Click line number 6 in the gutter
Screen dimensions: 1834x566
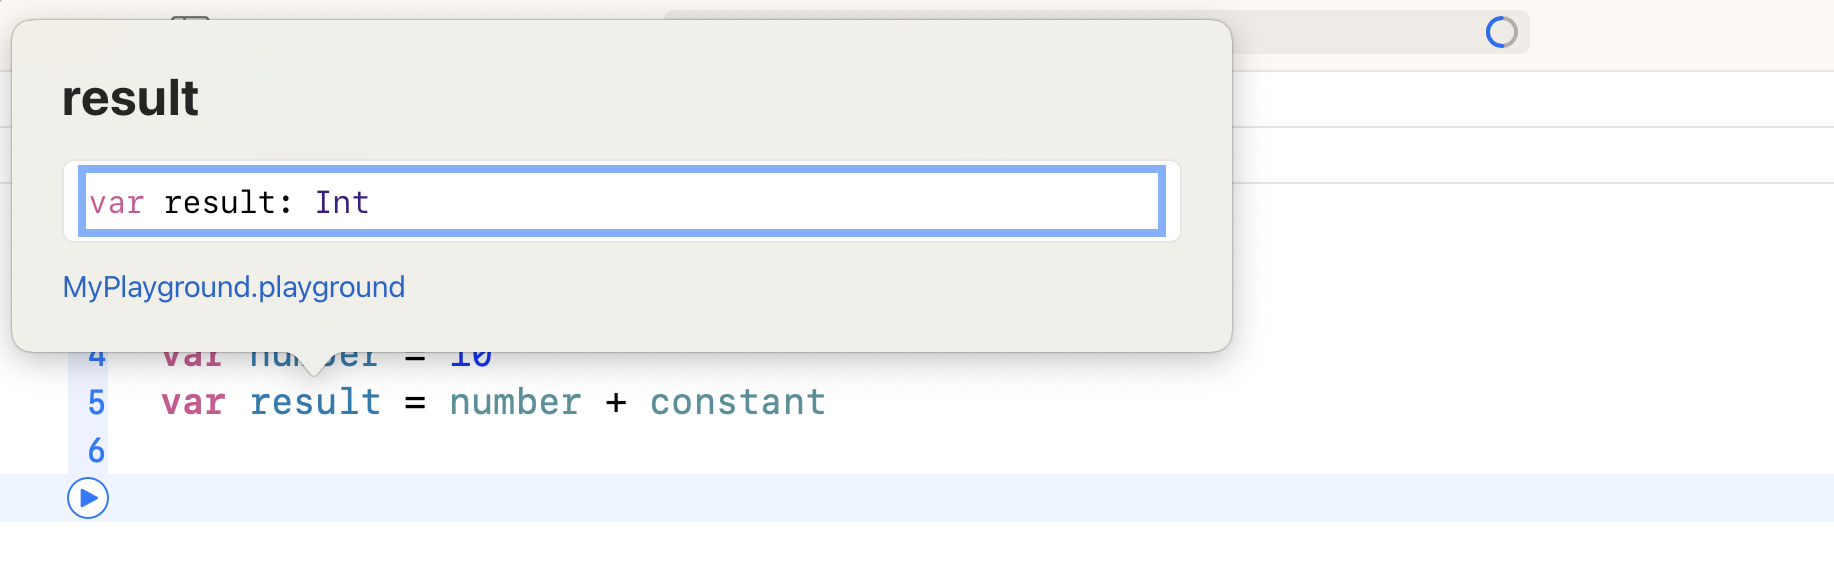96,450
